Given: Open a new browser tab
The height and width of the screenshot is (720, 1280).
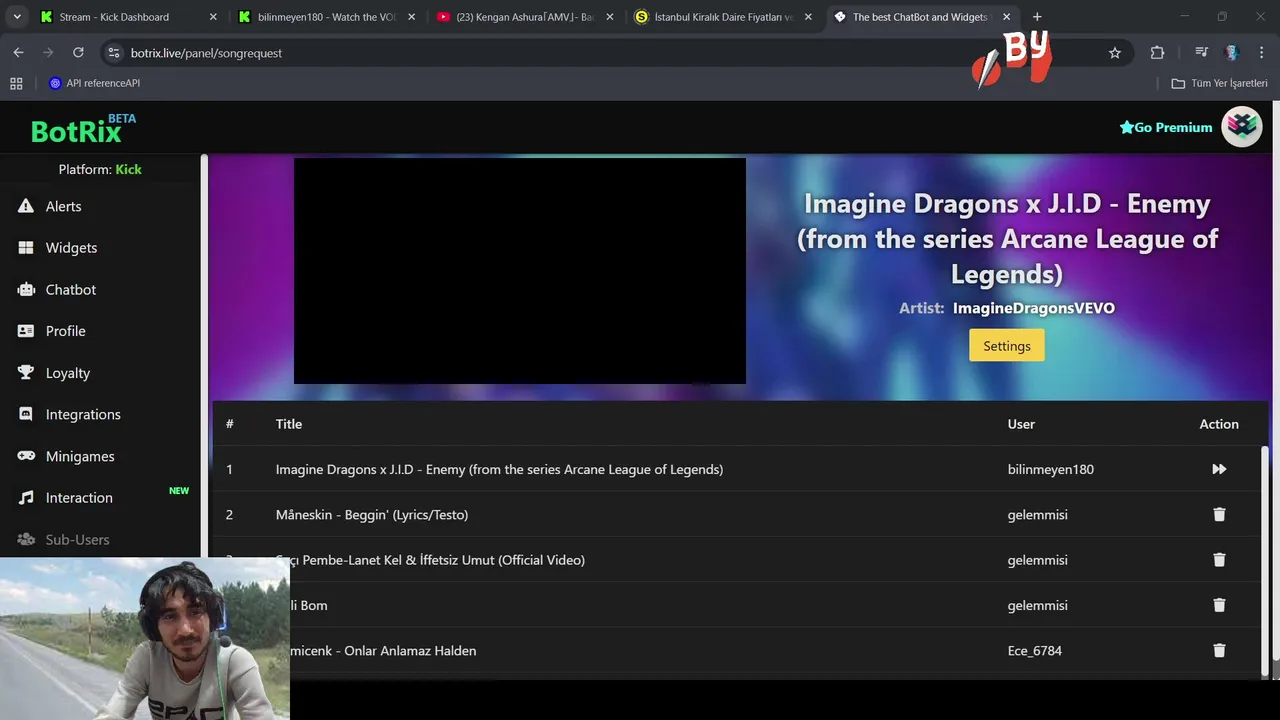Looking at the screenshot, I should [1037, 17].
